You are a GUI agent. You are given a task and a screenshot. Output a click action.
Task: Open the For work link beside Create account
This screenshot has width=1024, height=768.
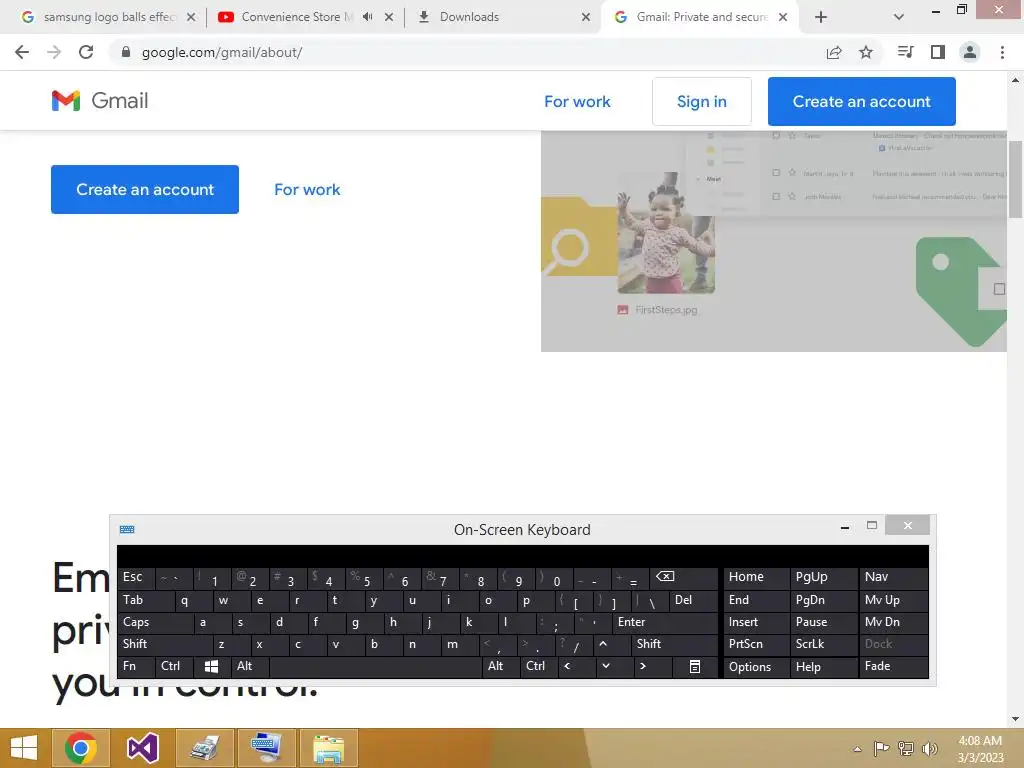307,189
